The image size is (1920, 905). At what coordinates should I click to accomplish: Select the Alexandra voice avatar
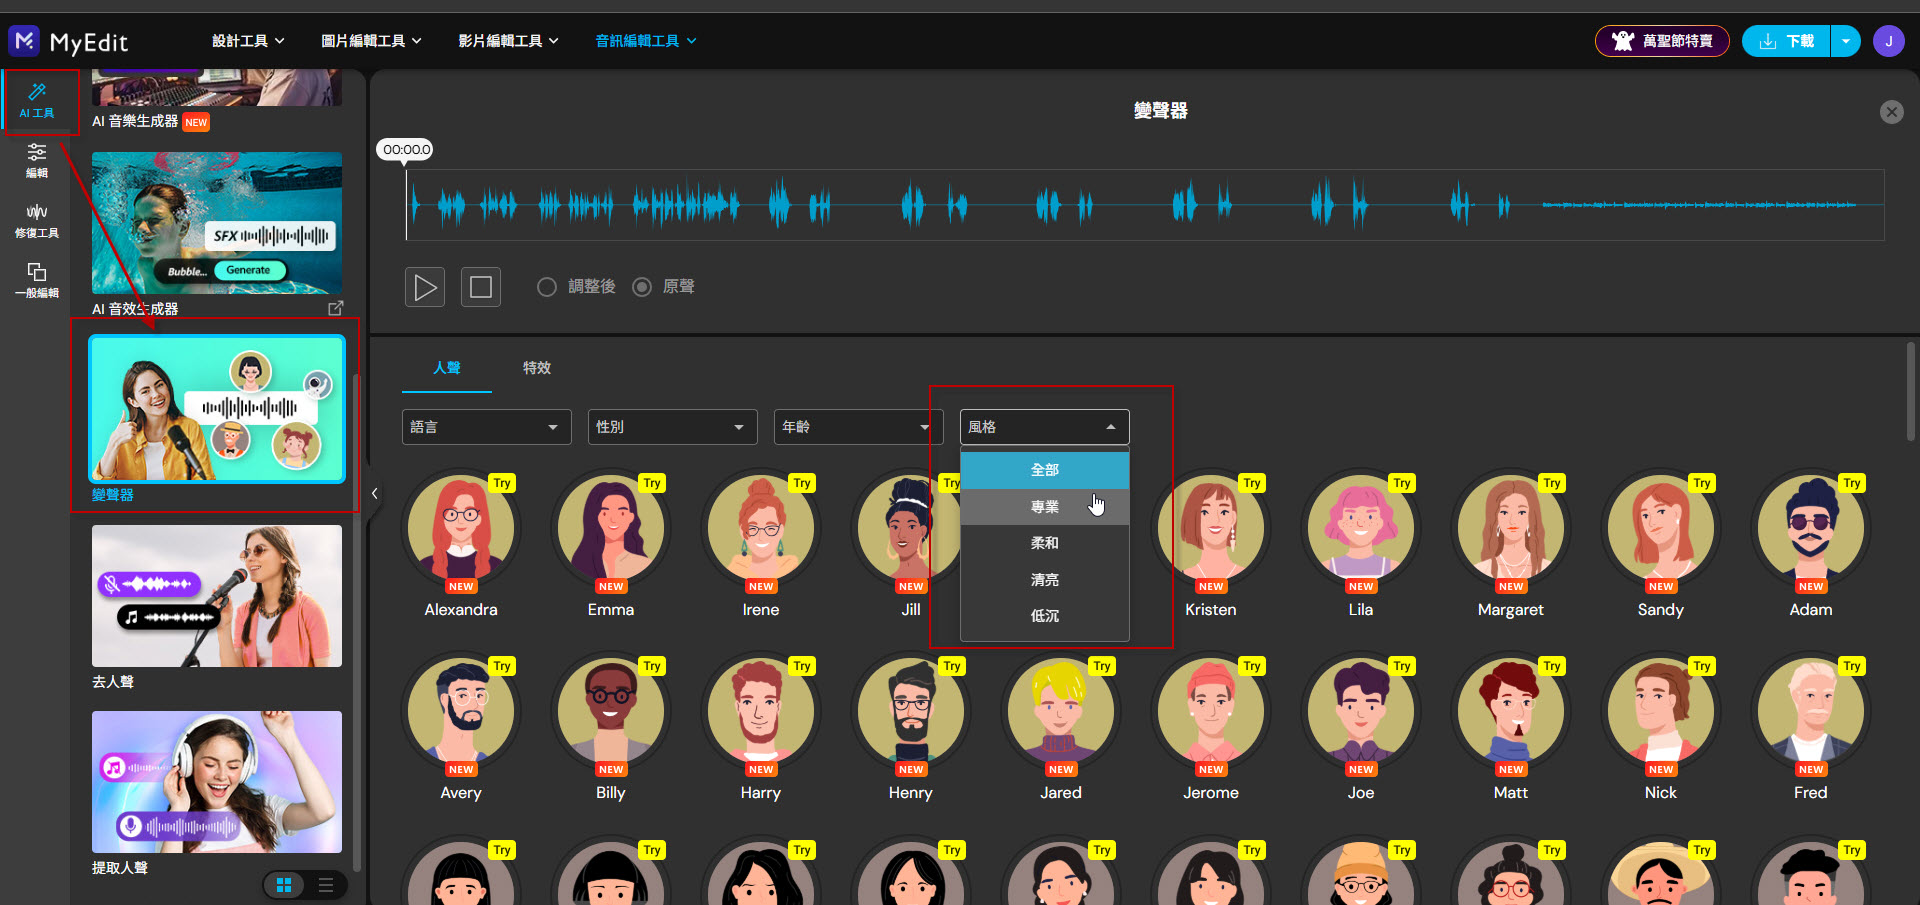point(461,528)
